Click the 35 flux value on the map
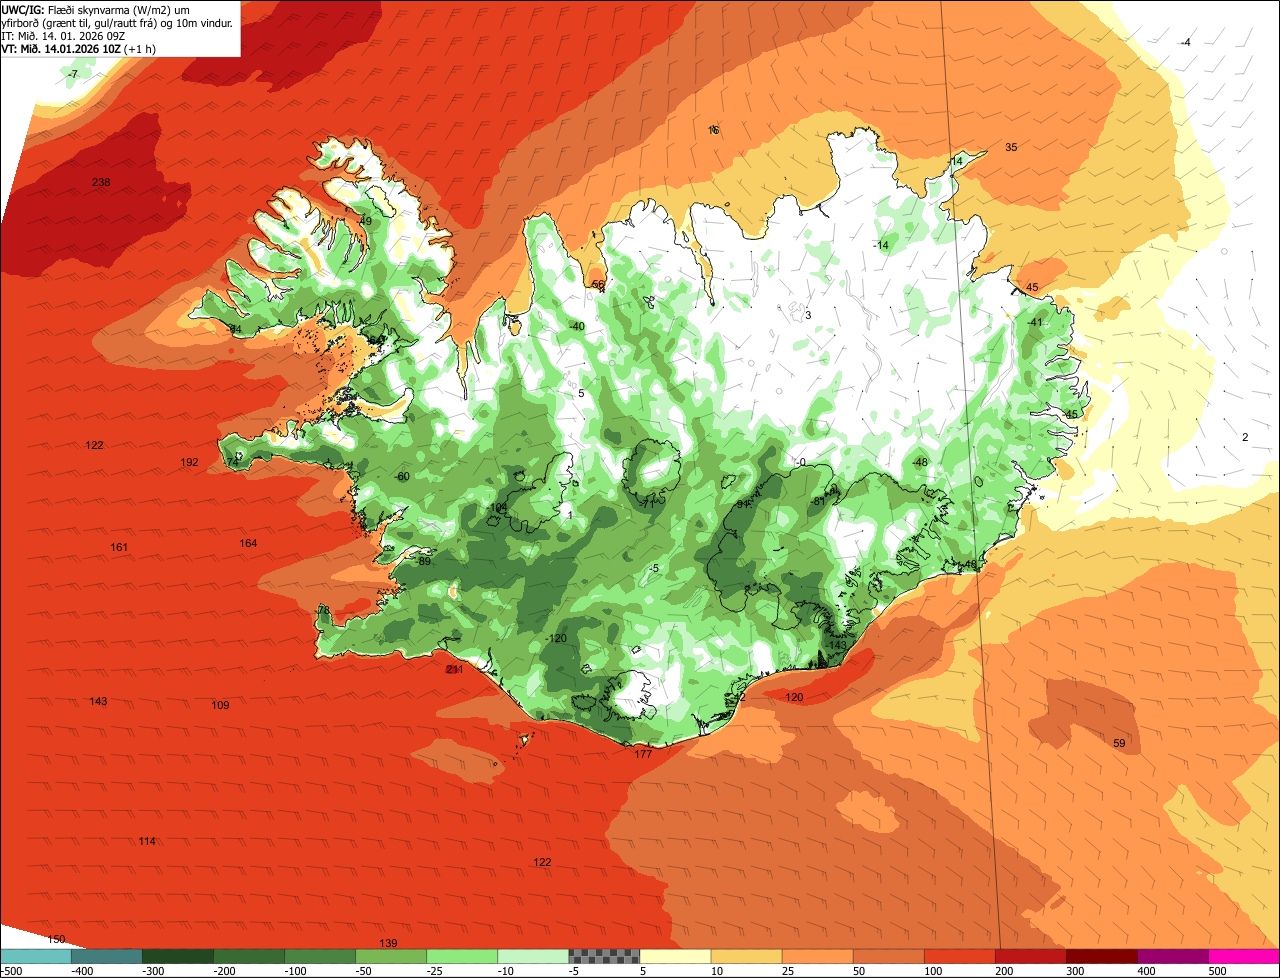This screenshot has height=978, width=1280. [x=1011, y=147]
